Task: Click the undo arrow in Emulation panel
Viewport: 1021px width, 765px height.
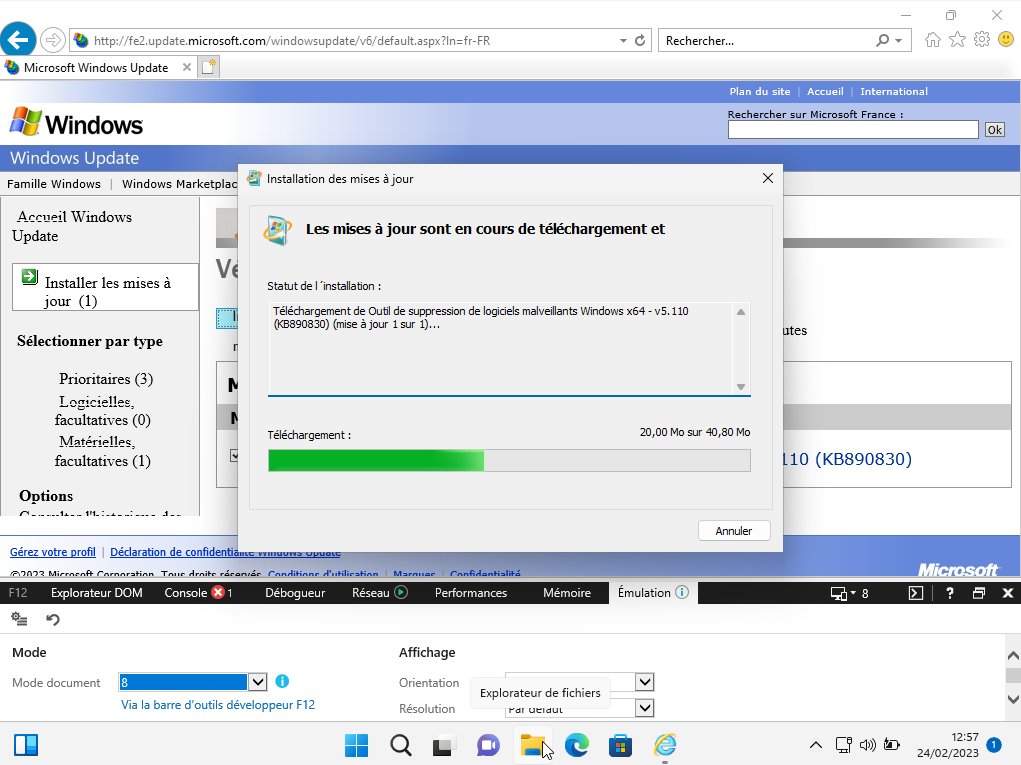Action: point(53,619)
